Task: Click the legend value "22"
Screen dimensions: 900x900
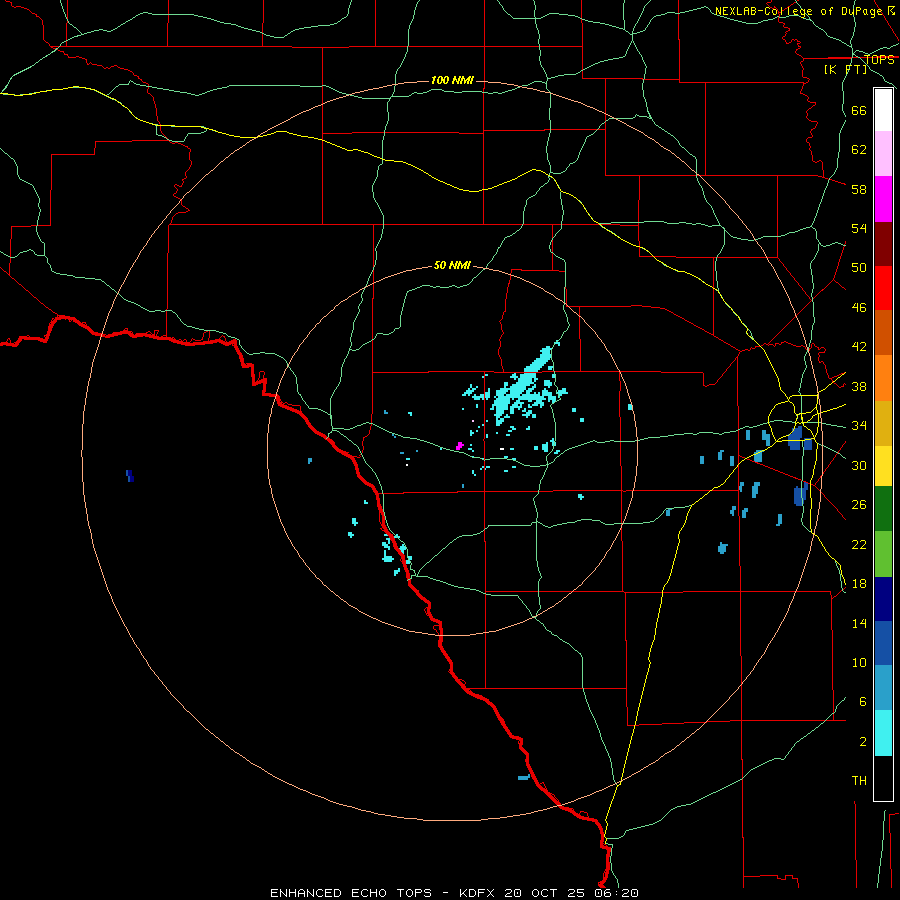Action: coord(859,545)
